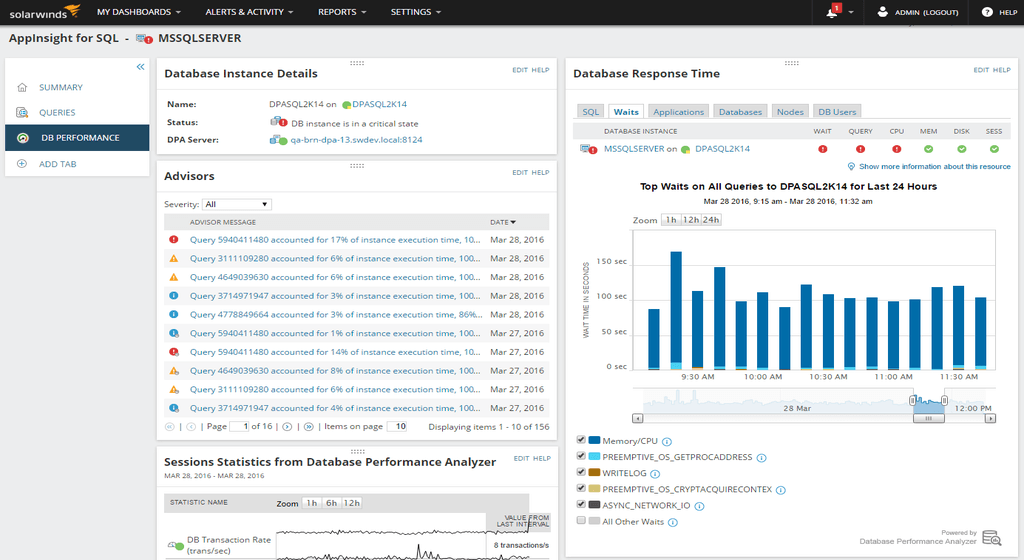Click the chart navigator scrollbar handle

[x=928, y=418]
